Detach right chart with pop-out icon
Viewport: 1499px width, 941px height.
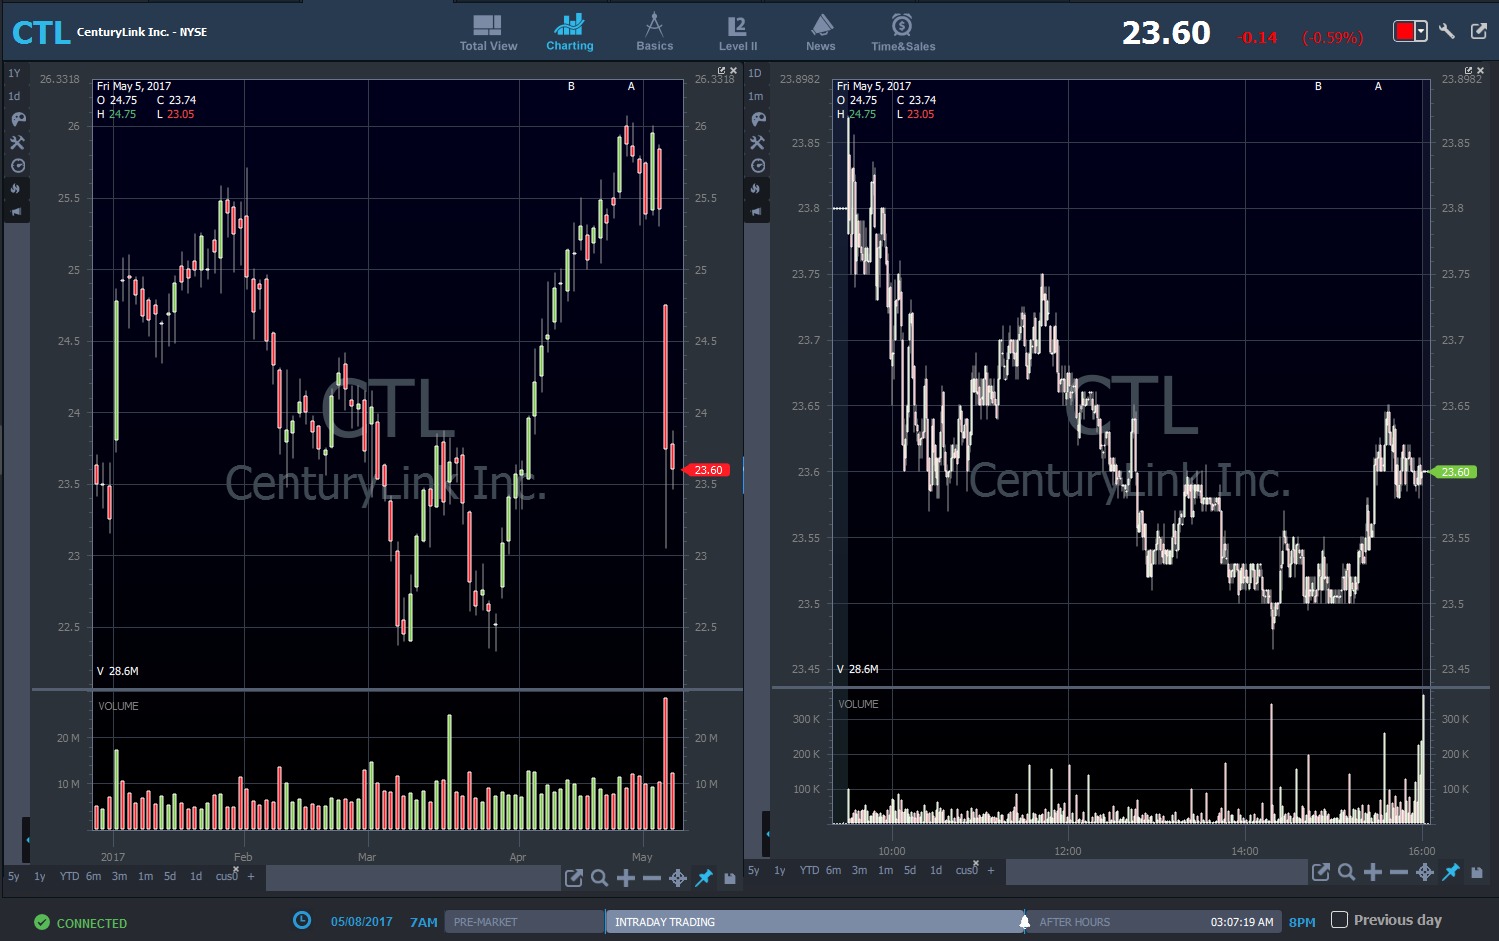pyautogui.click(x=1321, y=872)
